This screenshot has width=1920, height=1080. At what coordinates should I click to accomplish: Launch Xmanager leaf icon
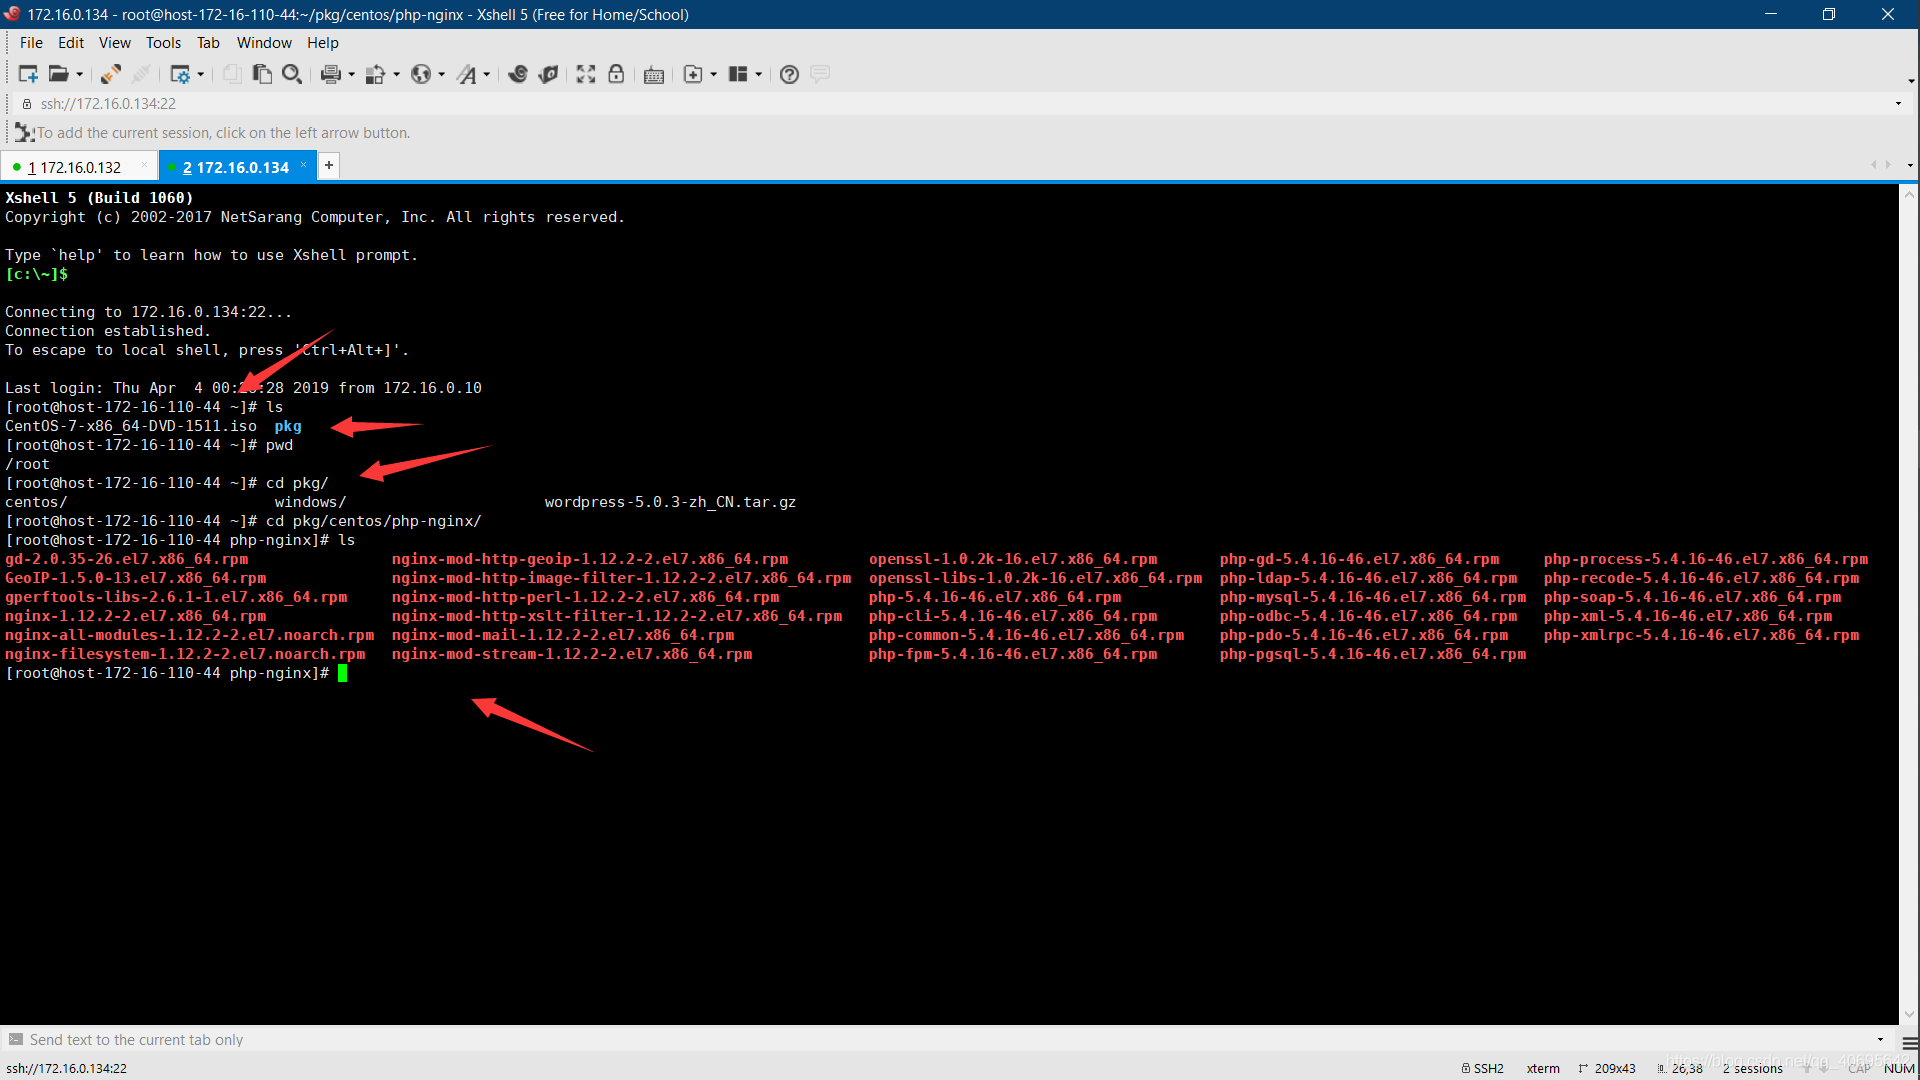tap(548, 74)
